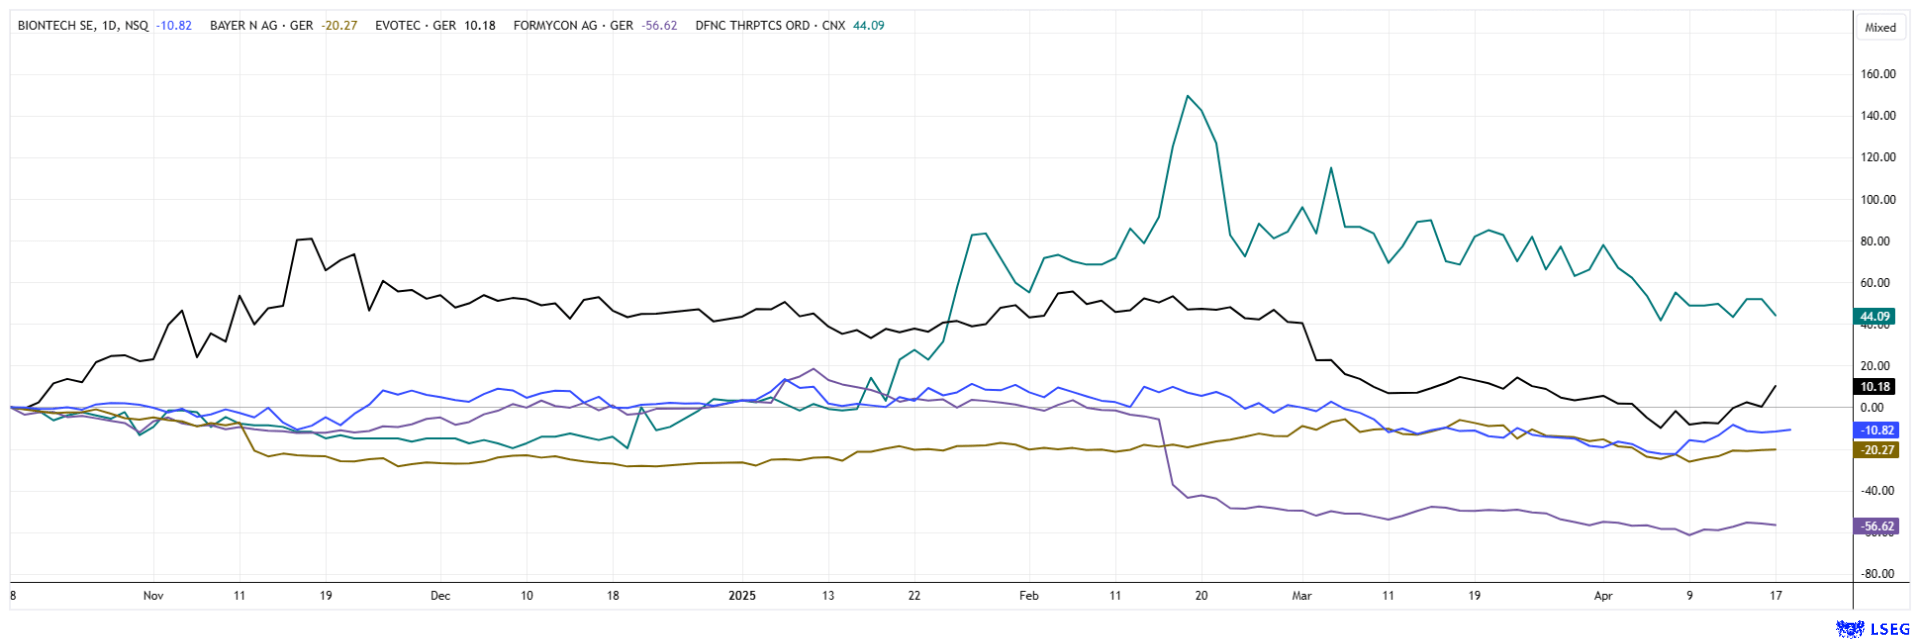Viewport: 1920px width, 640px height.
Task: Click the purple -56.62 price tag
Action: pyautogui.click(x=1874, y=526)
